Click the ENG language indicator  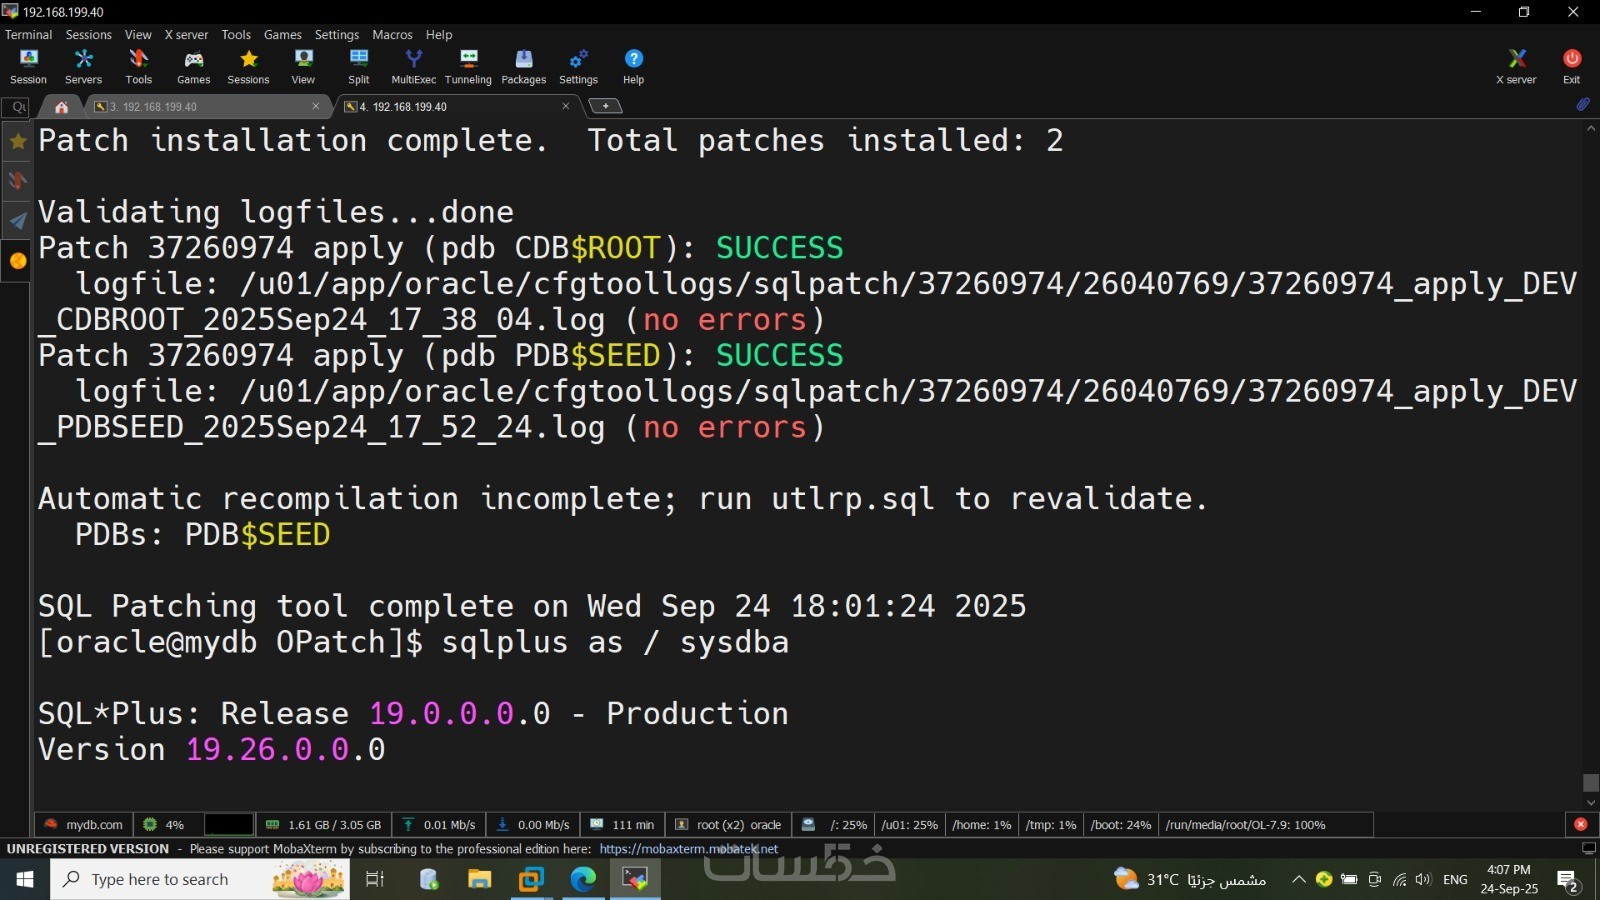[1455, 880]
